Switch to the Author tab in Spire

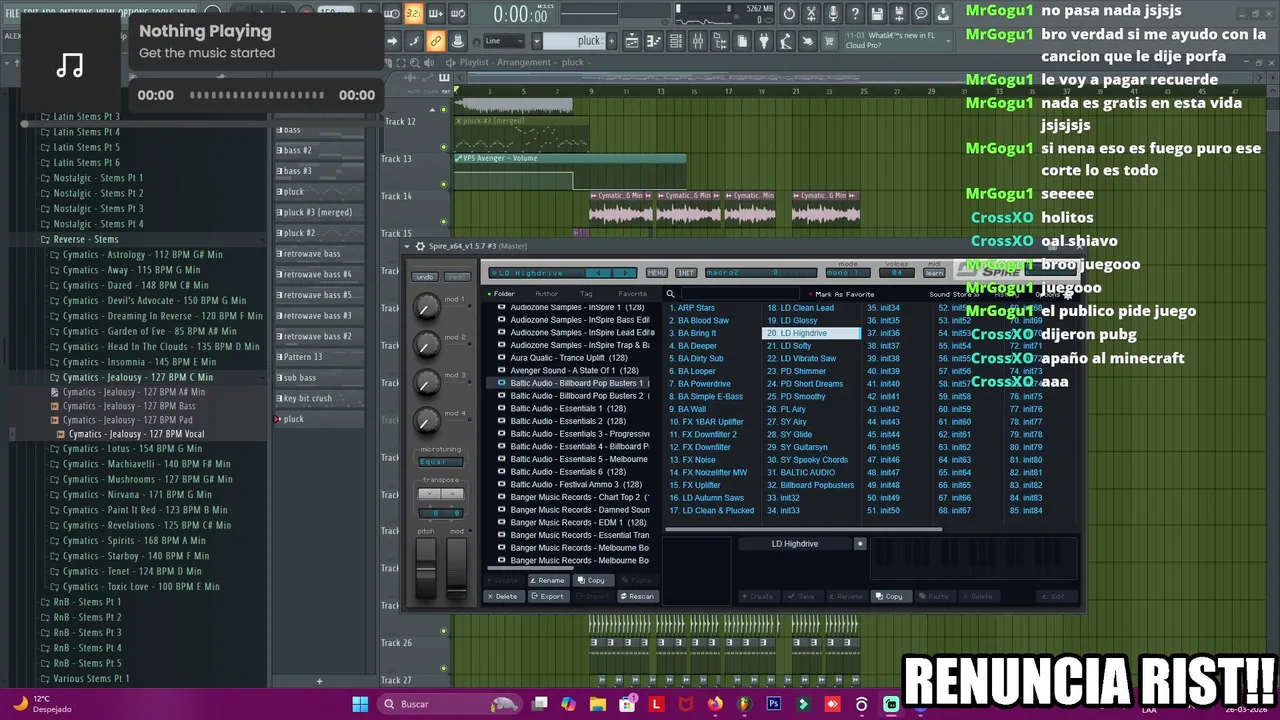pos(546,294)
